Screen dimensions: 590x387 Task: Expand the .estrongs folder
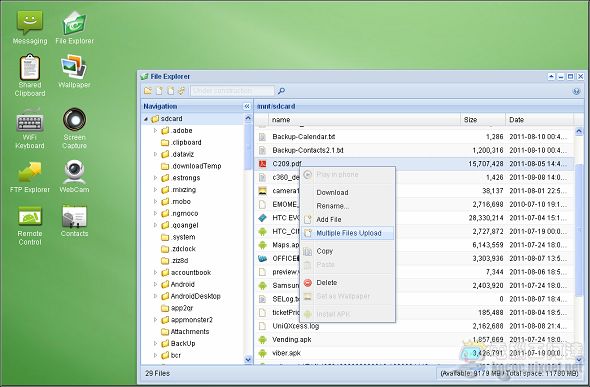[155, 178]
